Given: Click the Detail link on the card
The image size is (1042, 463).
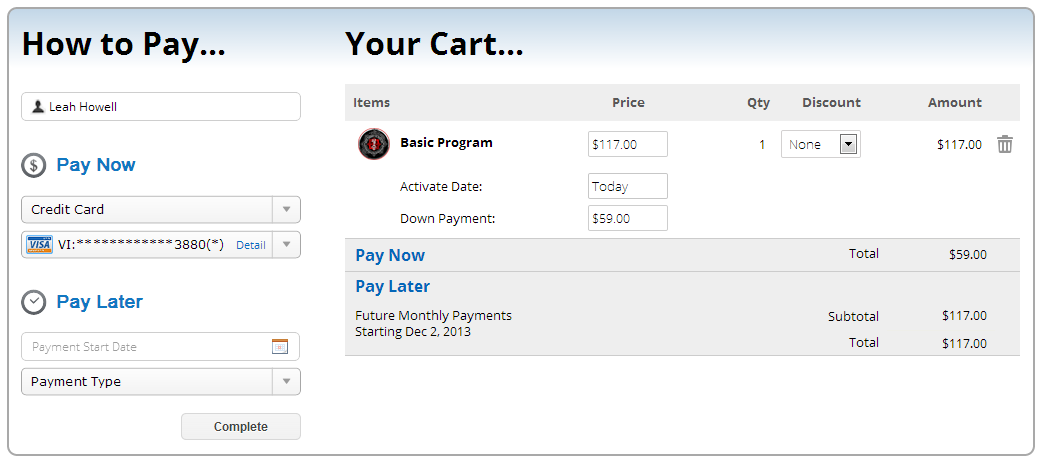Looking at the screenshot, I should [x=251, y=245].
